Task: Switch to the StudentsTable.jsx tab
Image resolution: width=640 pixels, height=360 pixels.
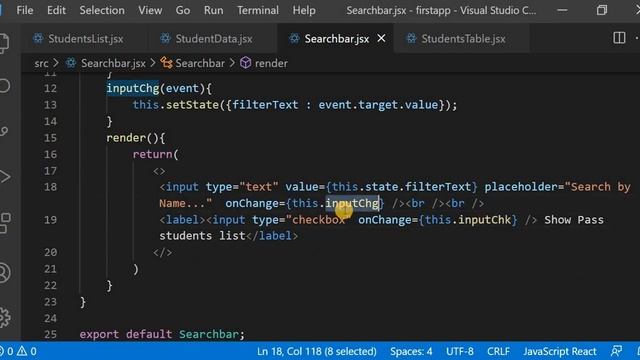Action: coord(463,39)
